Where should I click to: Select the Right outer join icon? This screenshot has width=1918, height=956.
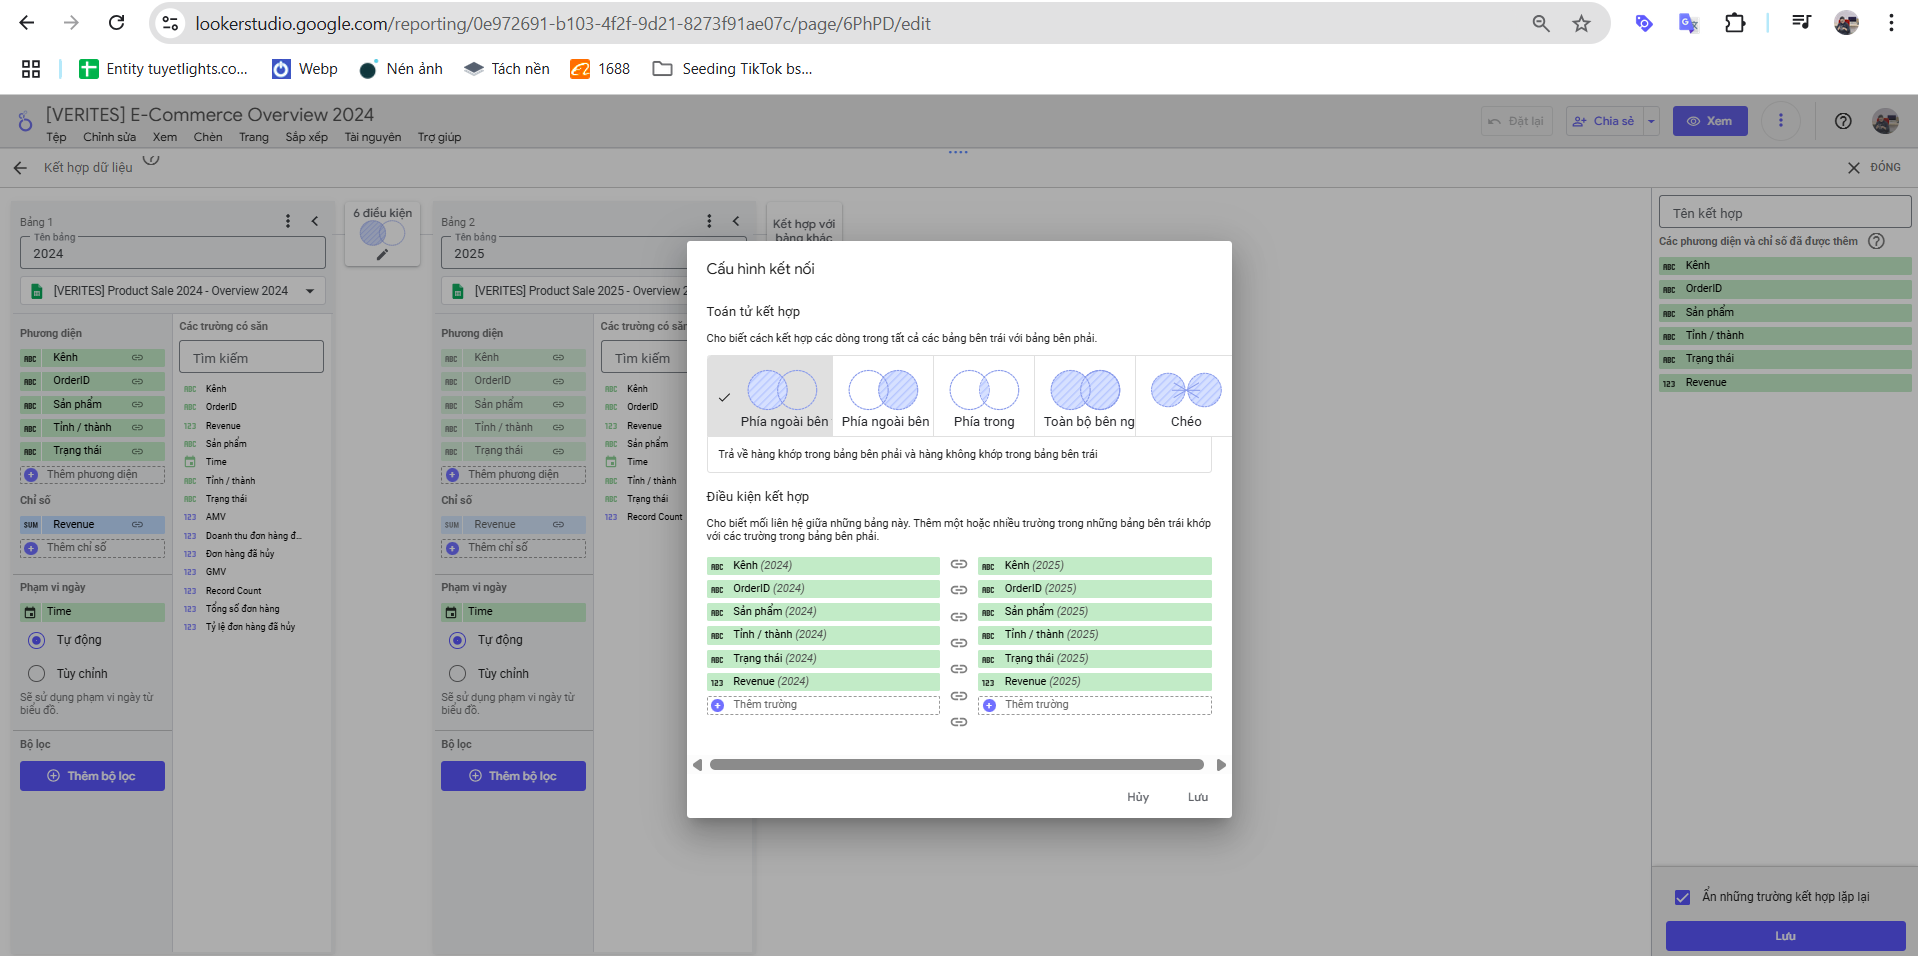883,390
